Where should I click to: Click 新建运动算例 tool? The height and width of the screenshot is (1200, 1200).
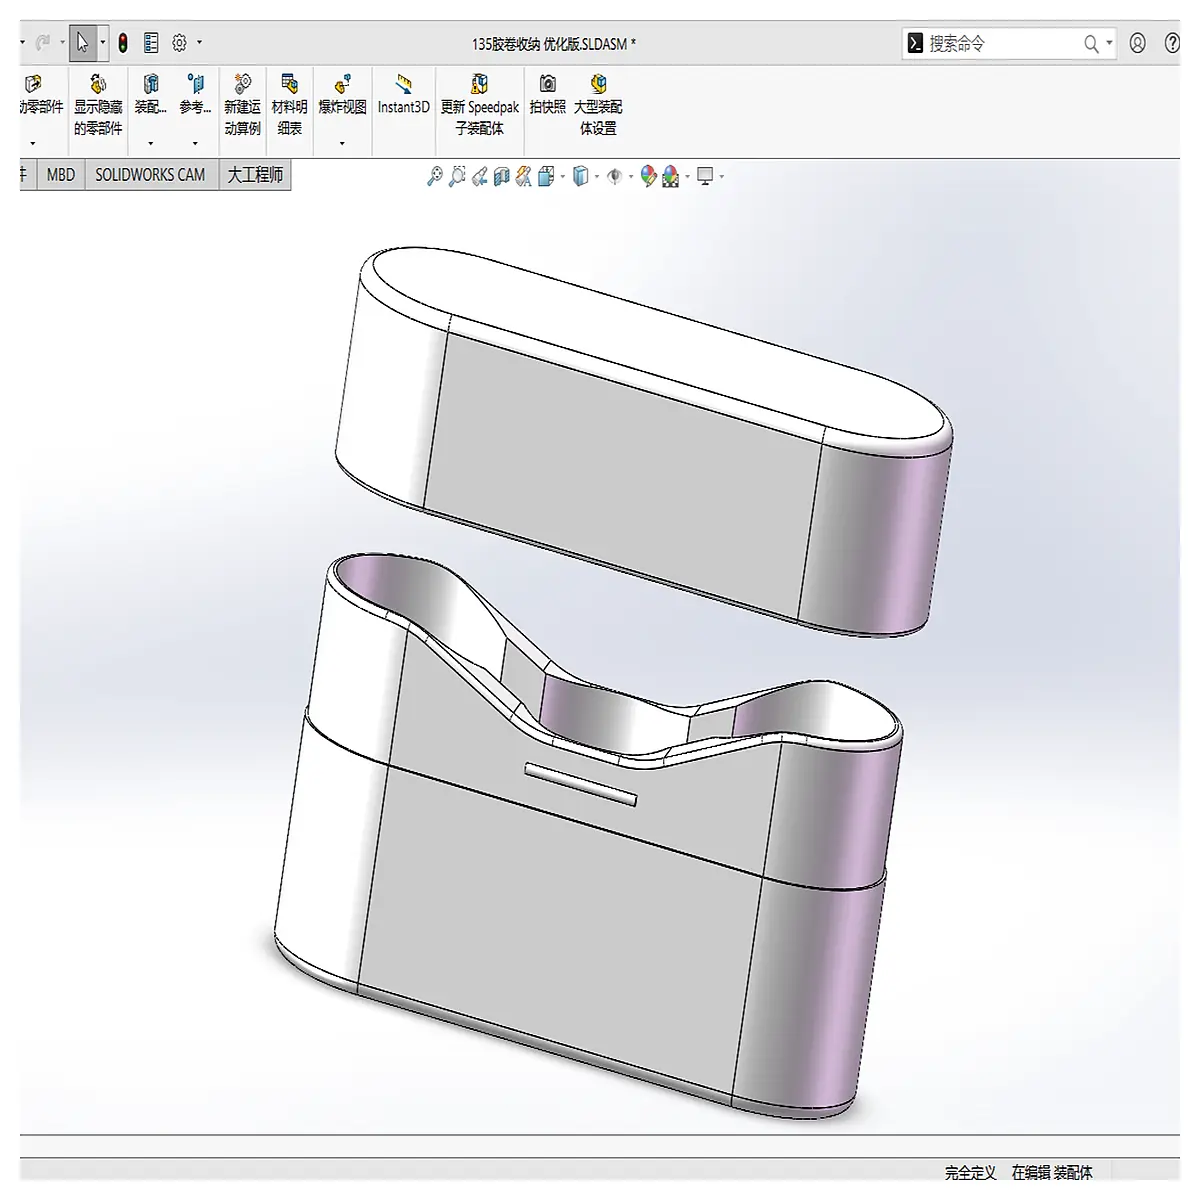pos(242,105)
